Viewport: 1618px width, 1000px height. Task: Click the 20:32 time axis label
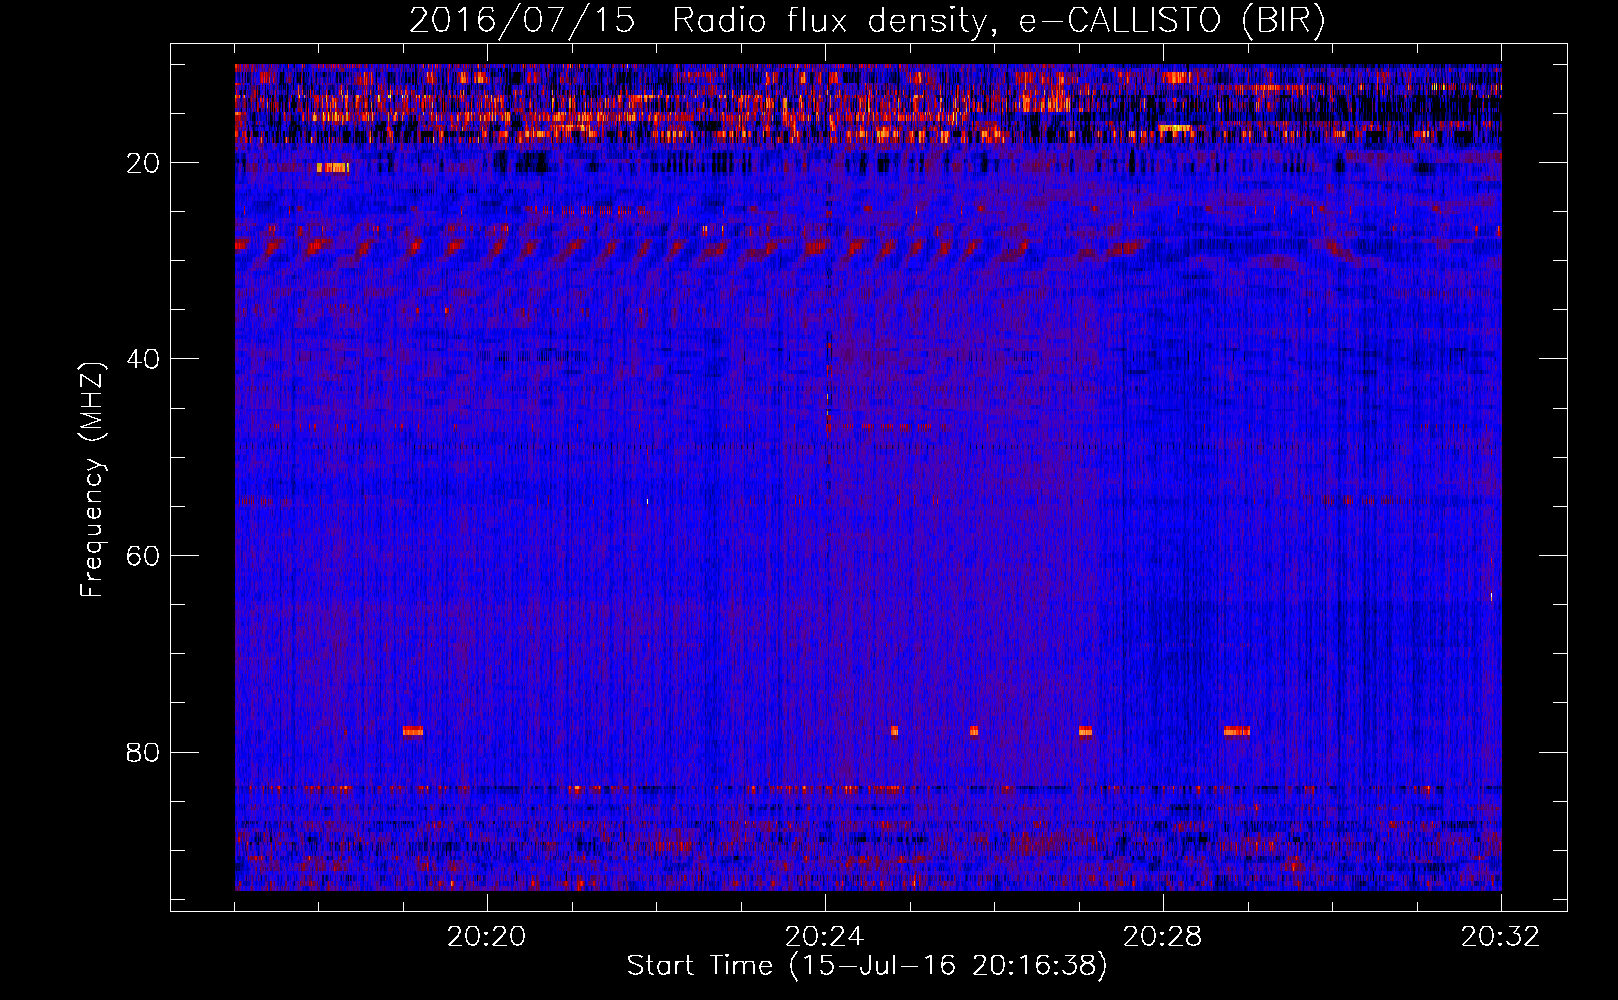click(x=1501, y=937)
